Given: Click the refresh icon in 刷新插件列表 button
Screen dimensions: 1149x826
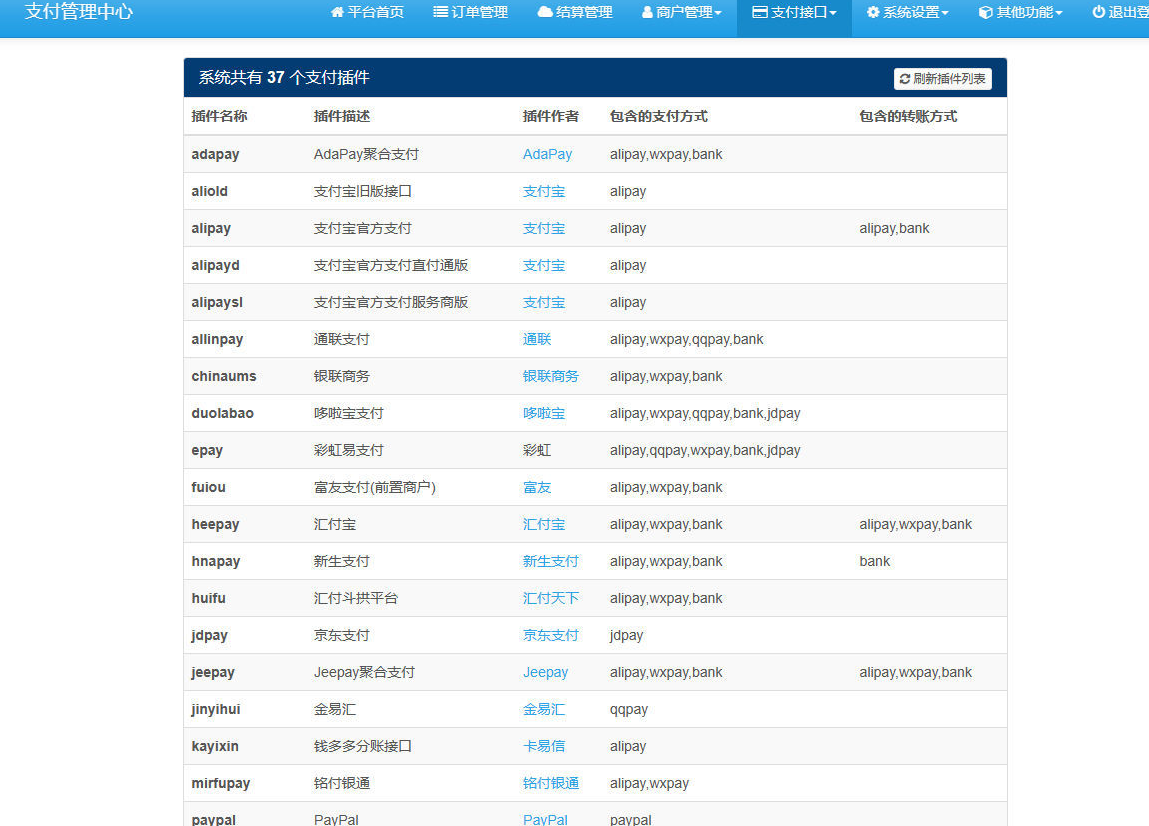Looking at the screenshot, I should pos(905,79).
